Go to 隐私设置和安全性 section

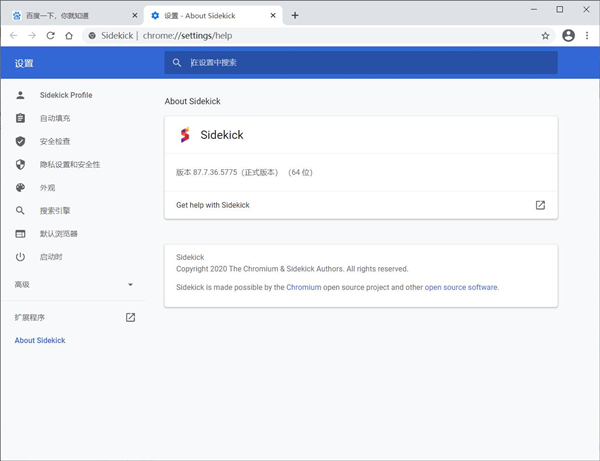[x=69, y=164]
